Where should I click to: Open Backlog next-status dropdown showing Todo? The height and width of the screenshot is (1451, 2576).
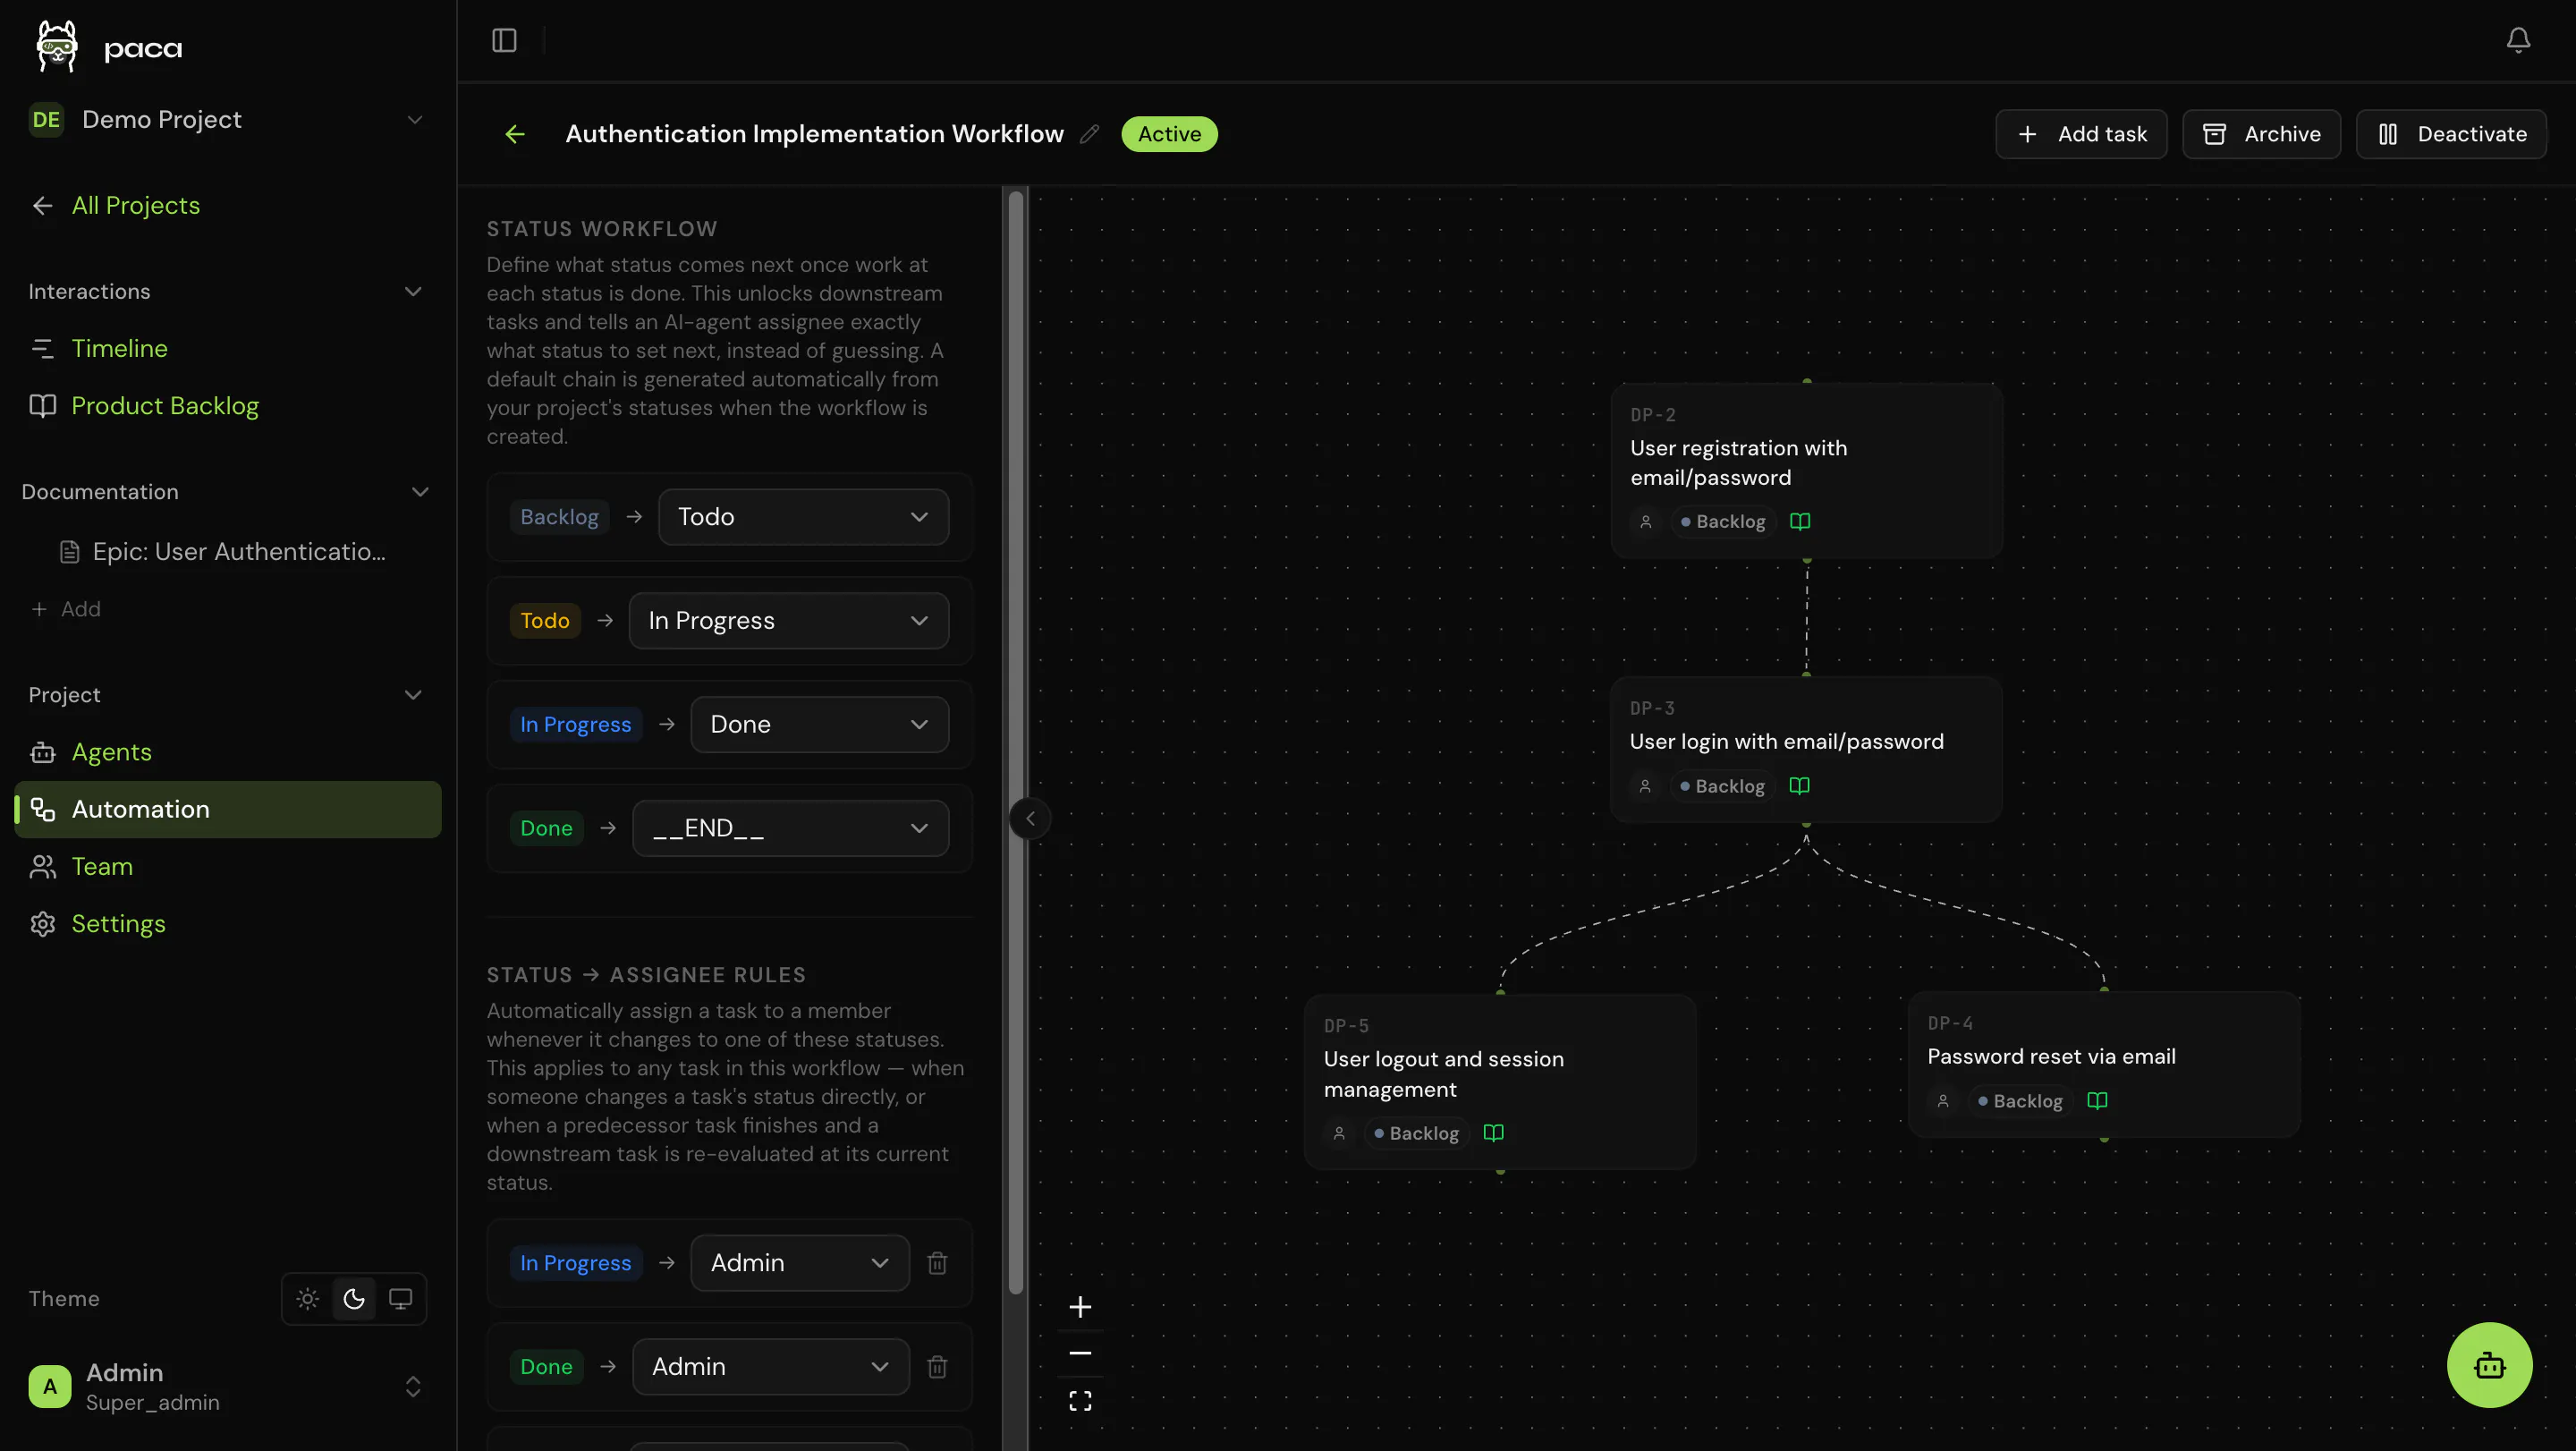[803, 517]
